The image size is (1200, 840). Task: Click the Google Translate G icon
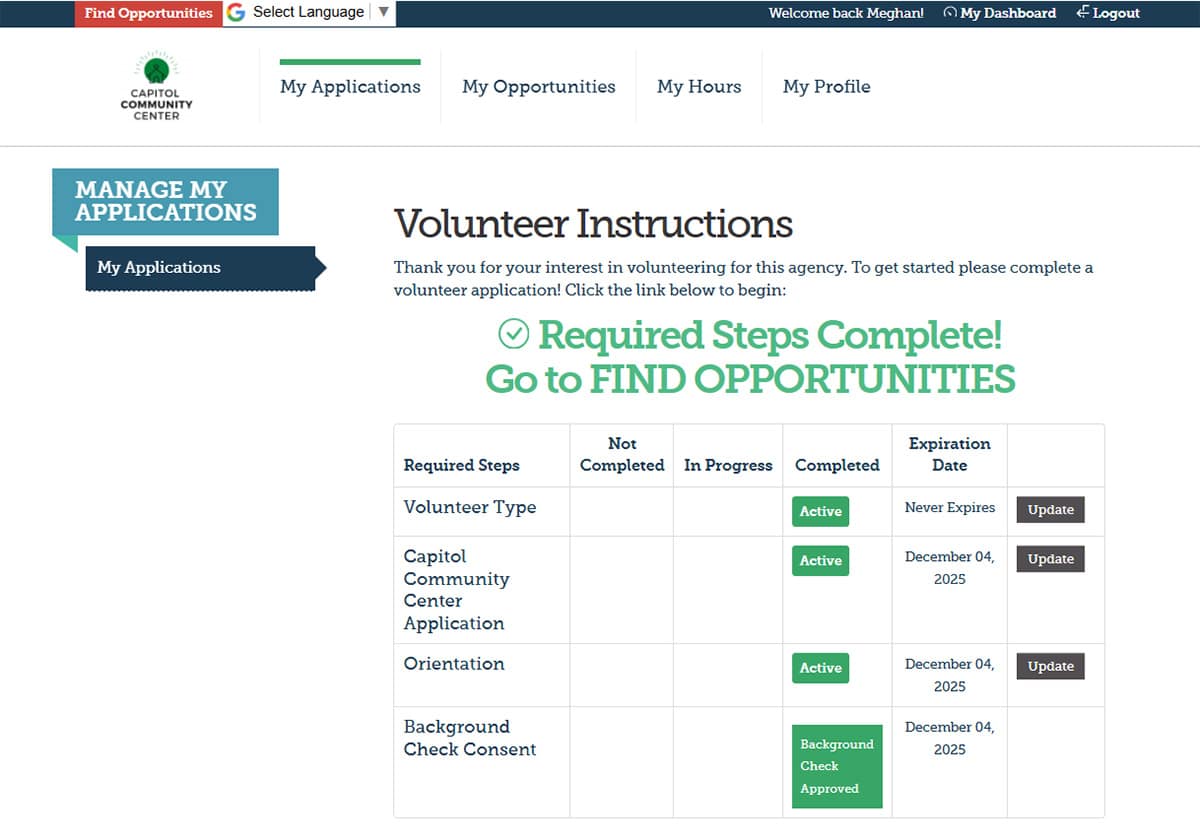[234, 13]
